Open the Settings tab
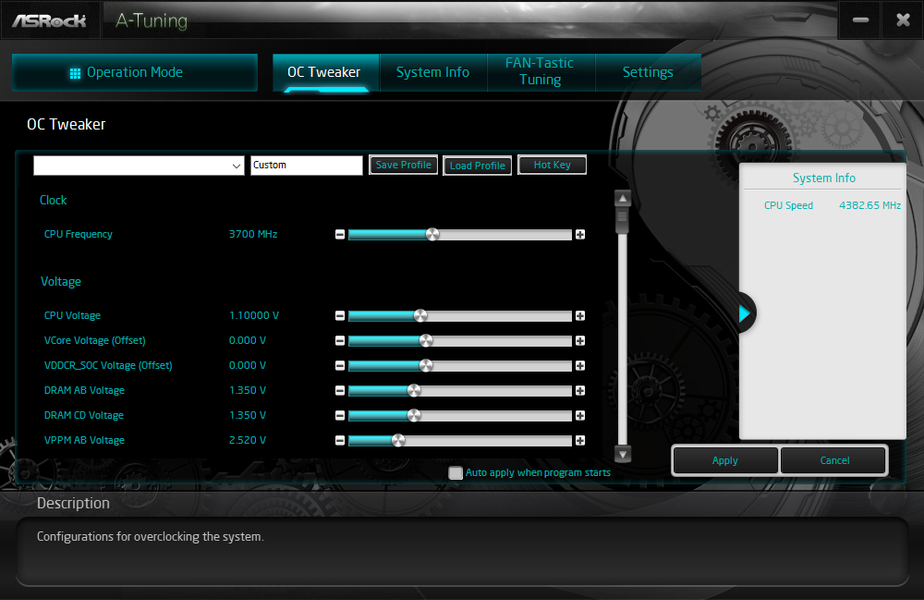Screen dimensions: 924x600 point(648,72)
